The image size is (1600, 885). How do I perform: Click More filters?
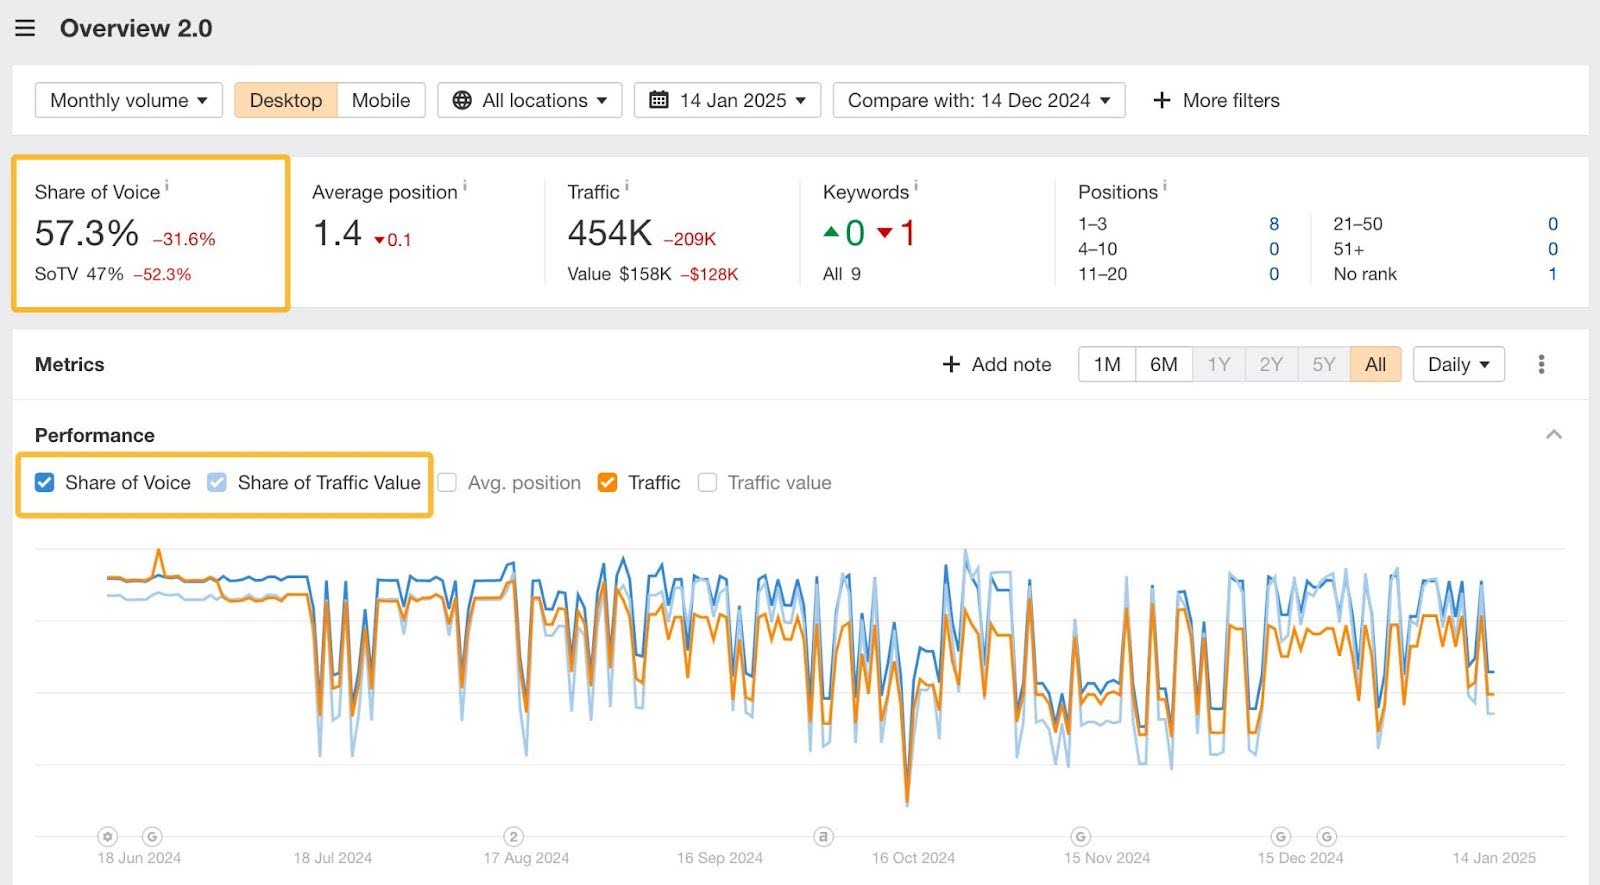click(1216, 100)
